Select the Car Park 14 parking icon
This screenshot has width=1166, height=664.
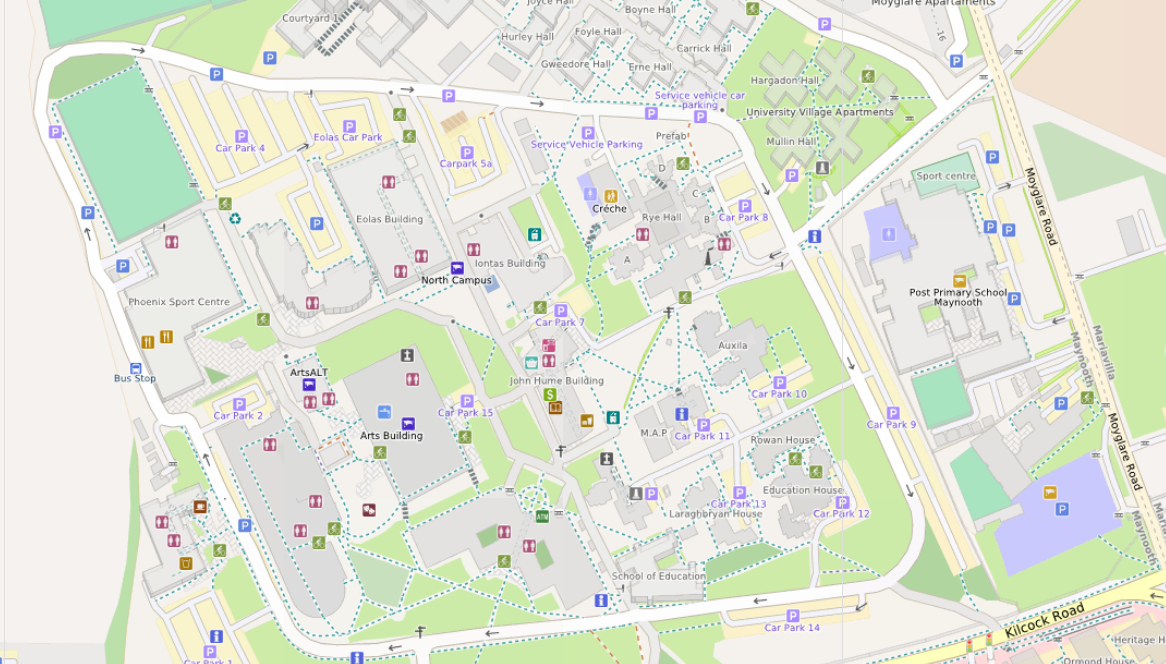[x=793, y=616]
